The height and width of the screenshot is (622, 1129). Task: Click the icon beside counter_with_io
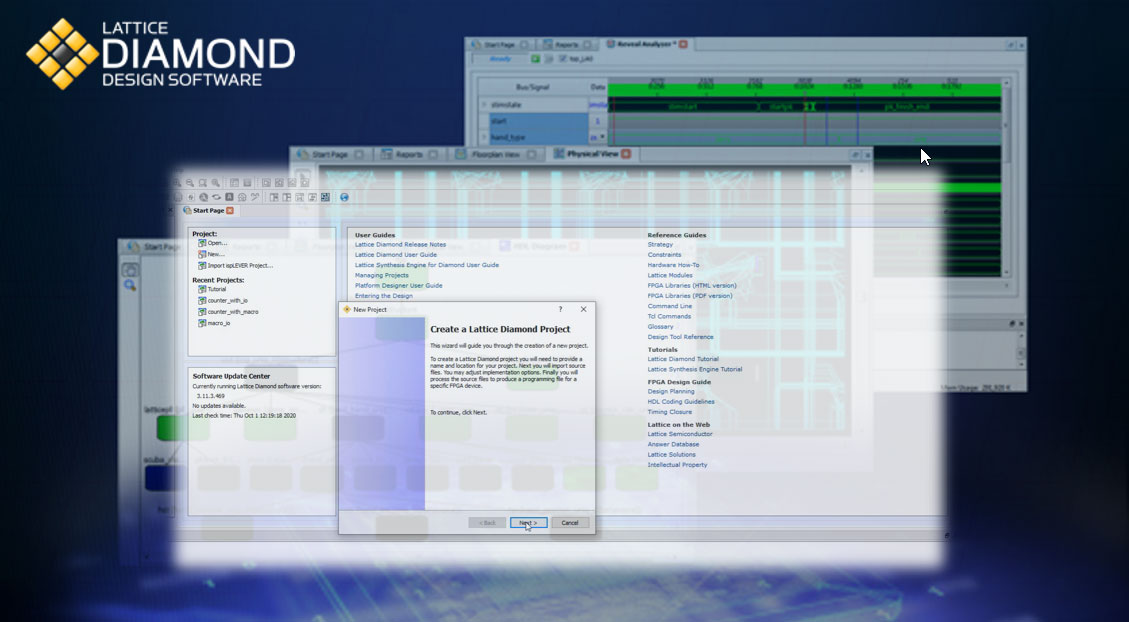[202, 301]
